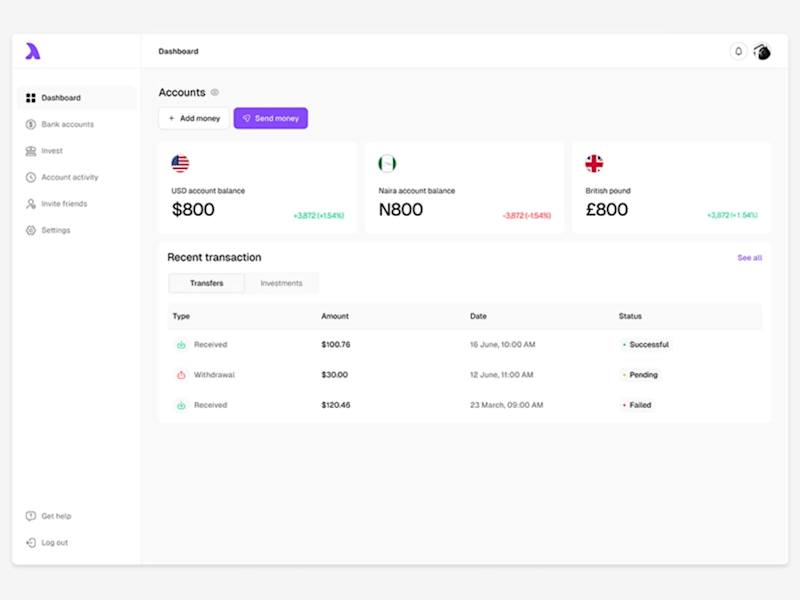Select the $30.00 amount cell
The height and width of the screenshot is (600, 800).
coord(334,374)
